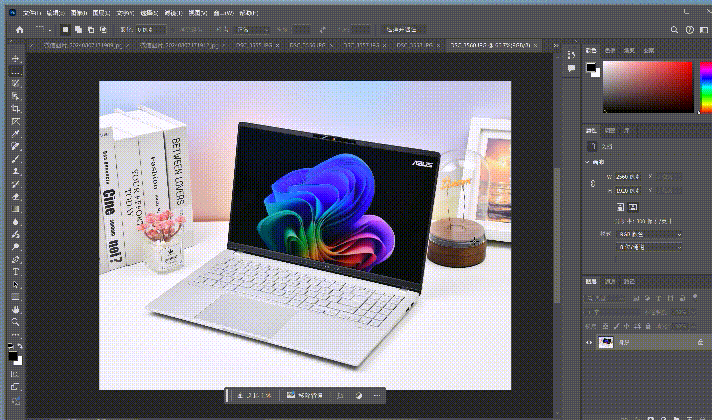Click Remove Background in contextual task bar

(x=305, y=395)
